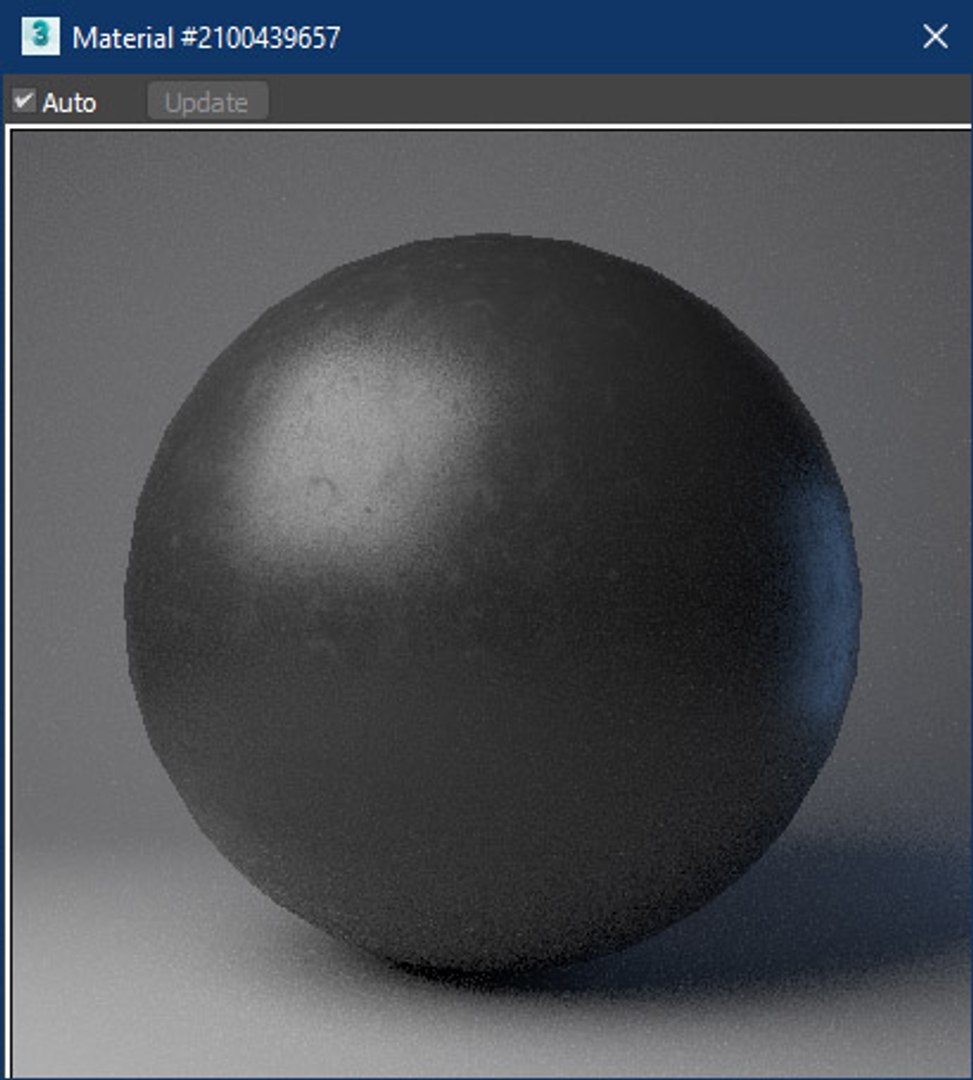
Task: Click the empty title bar area
Action: [627, 37]
